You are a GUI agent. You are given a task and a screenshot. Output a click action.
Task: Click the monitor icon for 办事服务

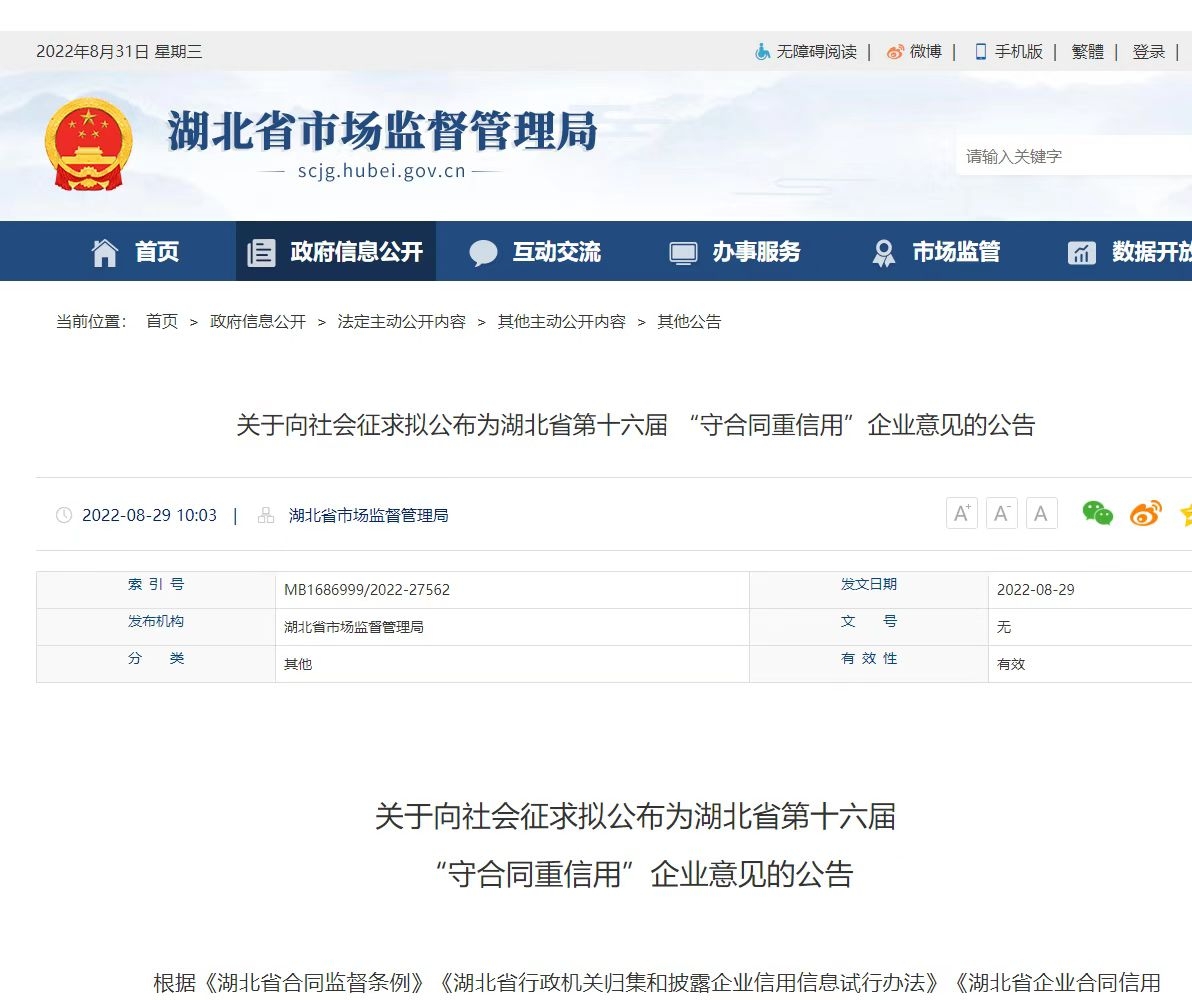683,253
